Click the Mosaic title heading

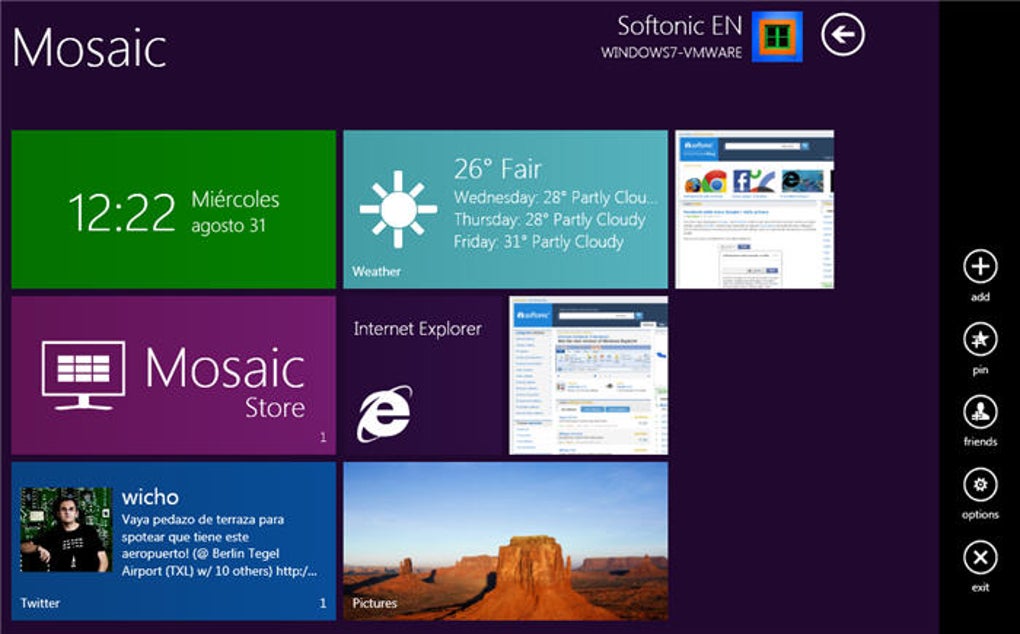click(x=90, y=48)
